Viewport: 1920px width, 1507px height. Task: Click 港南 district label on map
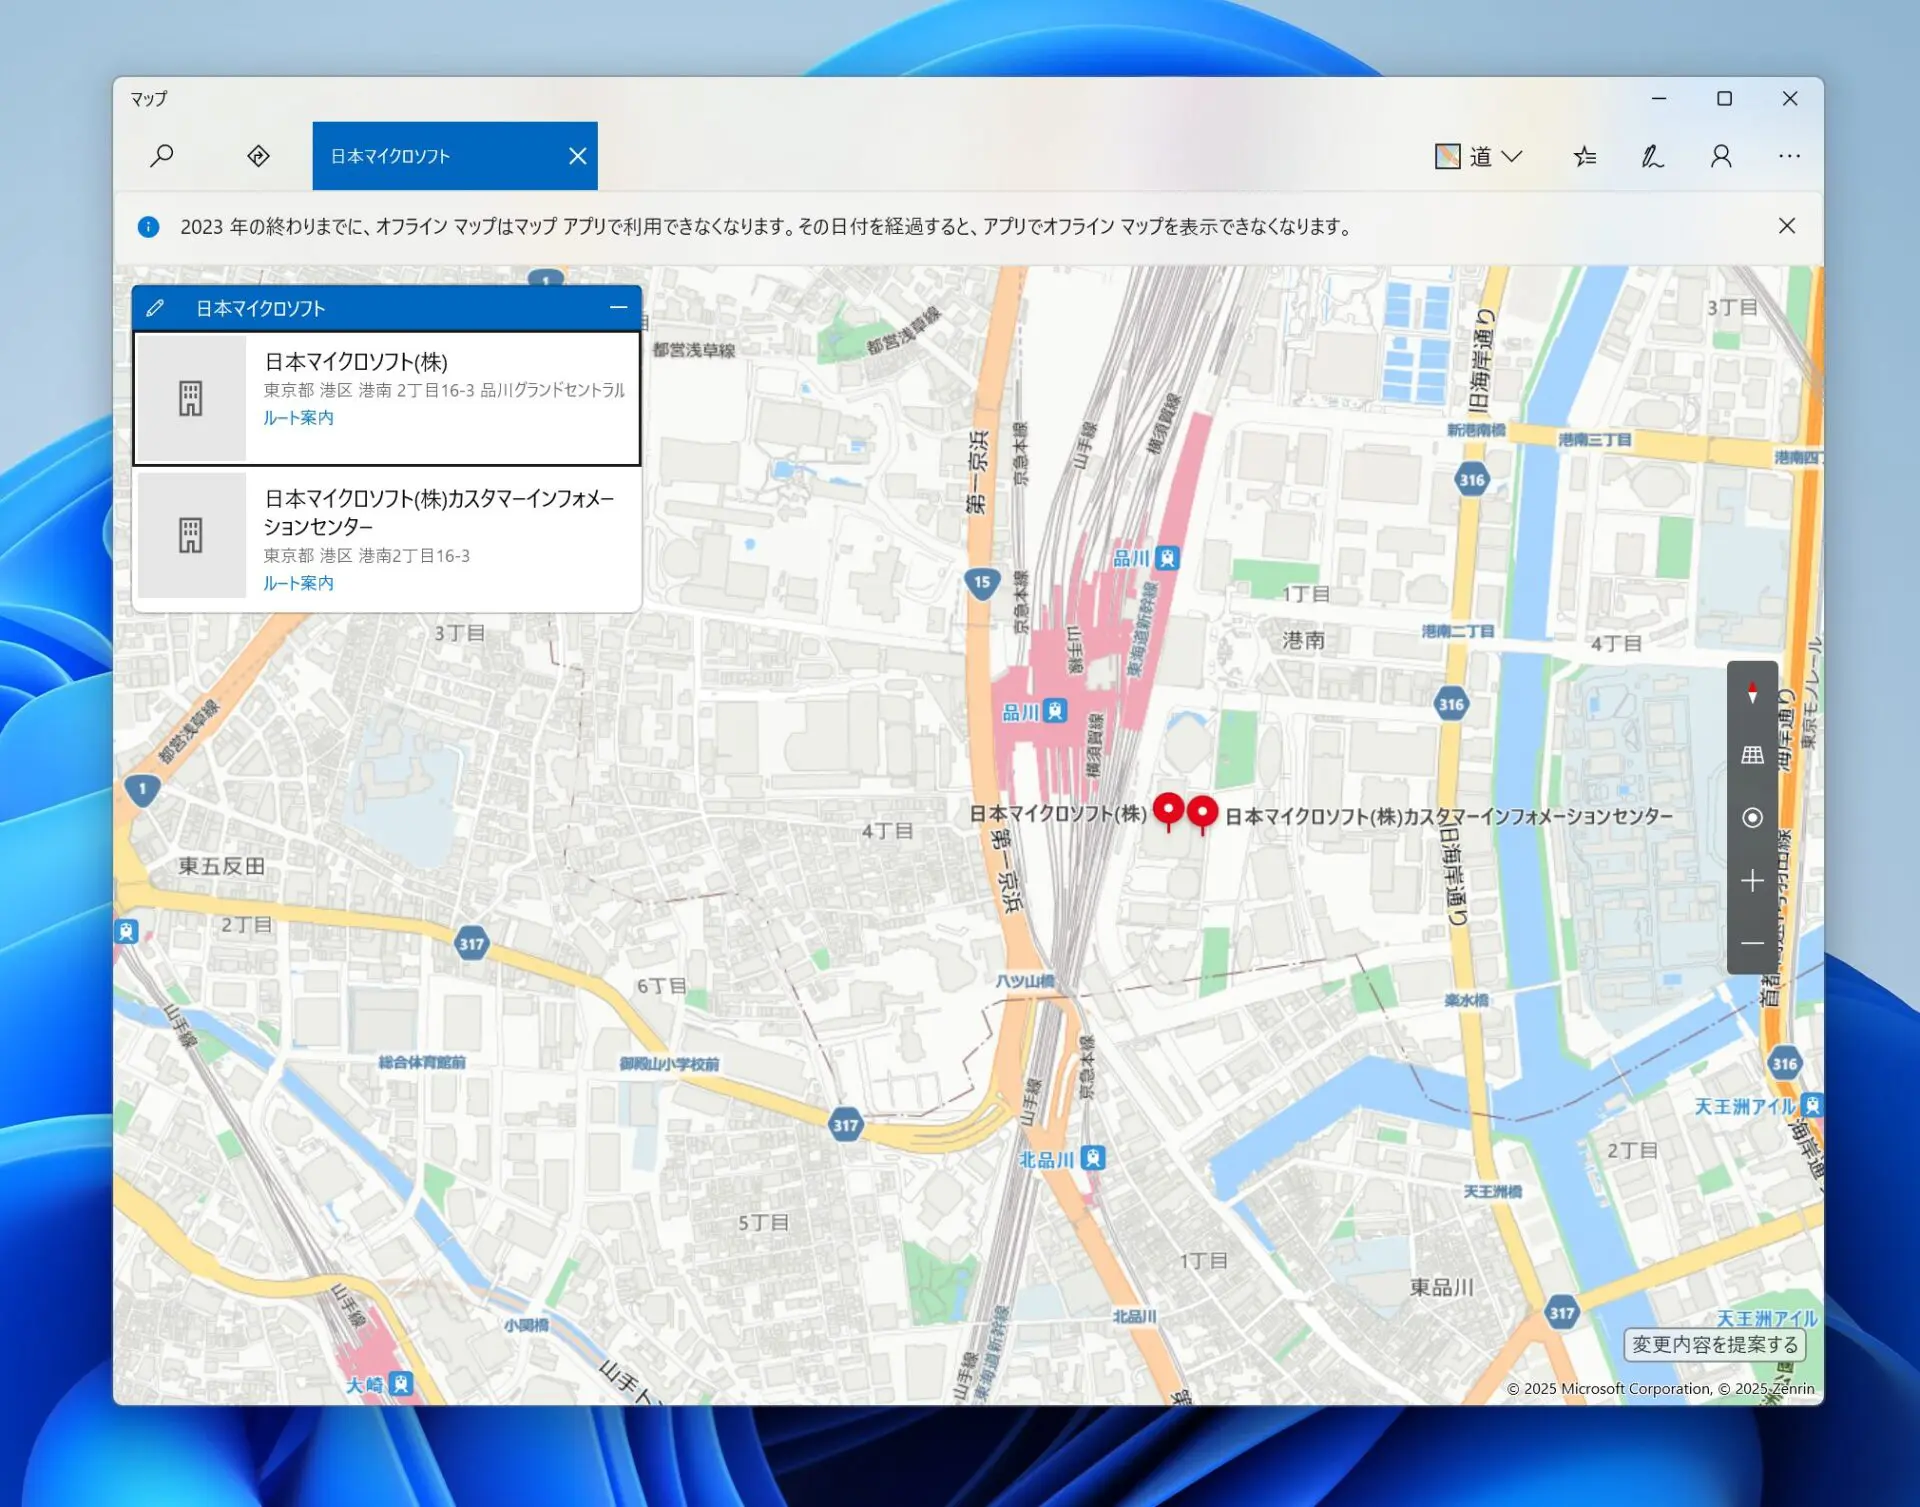click(1304, 640)
